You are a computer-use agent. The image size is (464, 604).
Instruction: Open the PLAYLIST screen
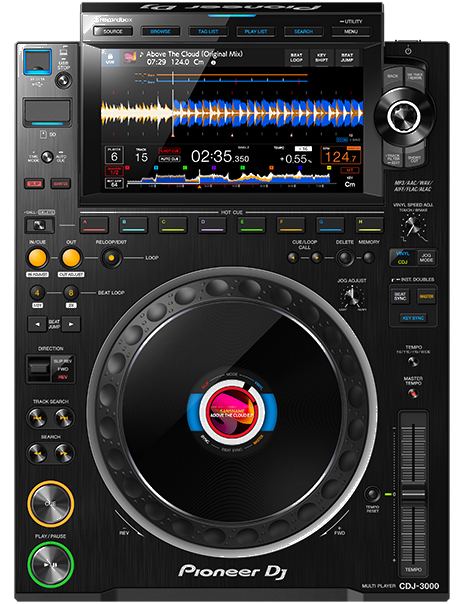pyautogui.click(x=256, y=31)
